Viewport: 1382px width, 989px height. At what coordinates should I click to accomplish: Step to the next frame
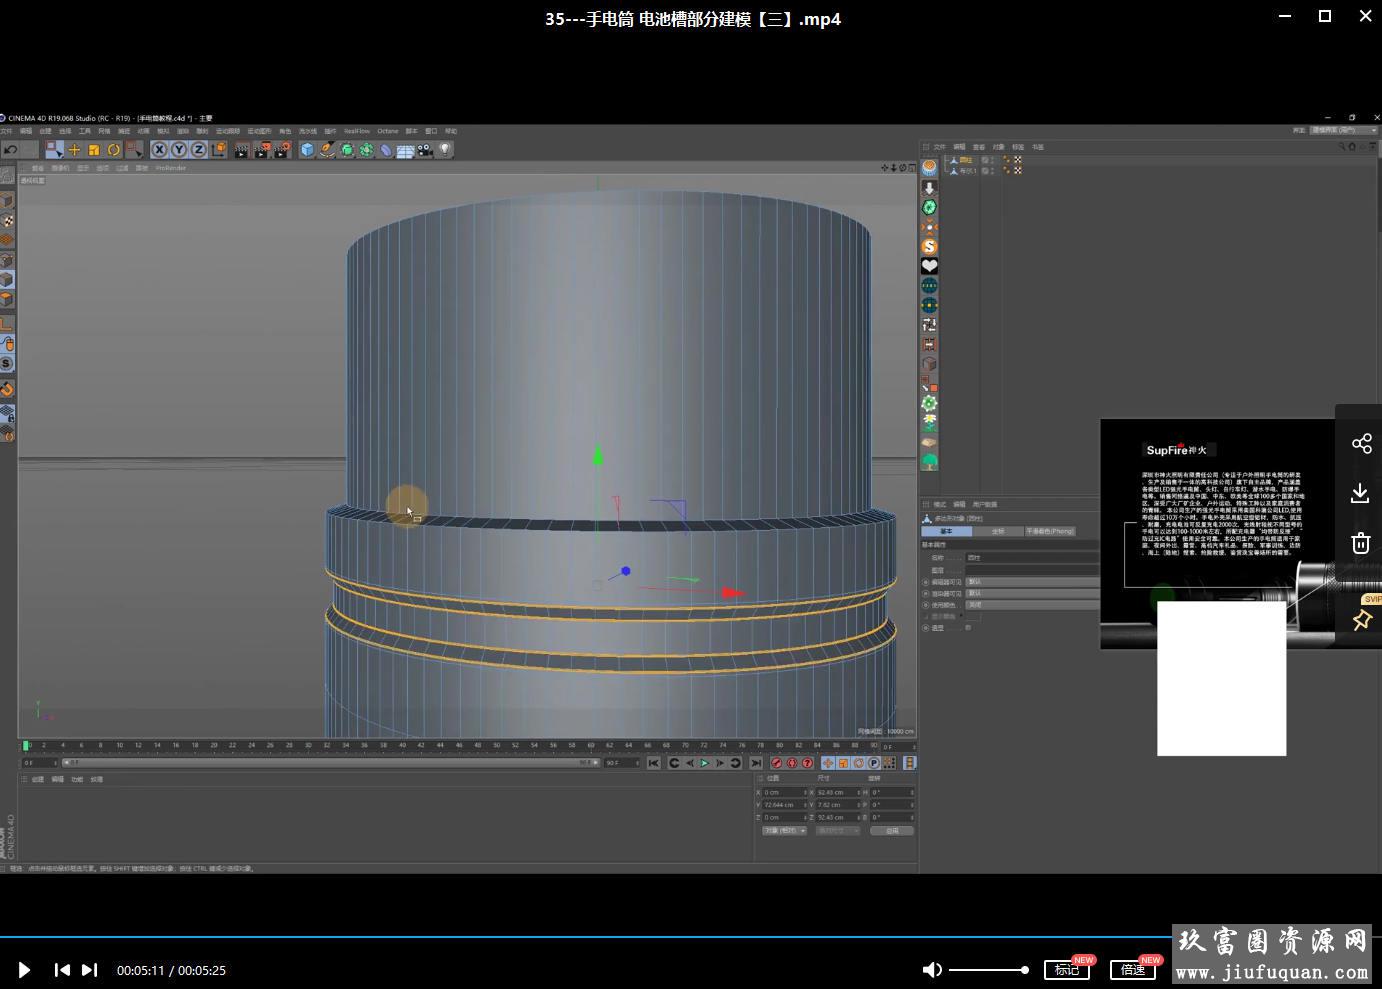(x=720, y=763)
